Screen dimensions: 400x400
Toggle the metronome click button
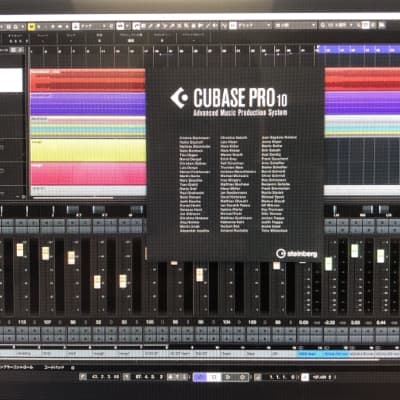(x=305, y=377)
